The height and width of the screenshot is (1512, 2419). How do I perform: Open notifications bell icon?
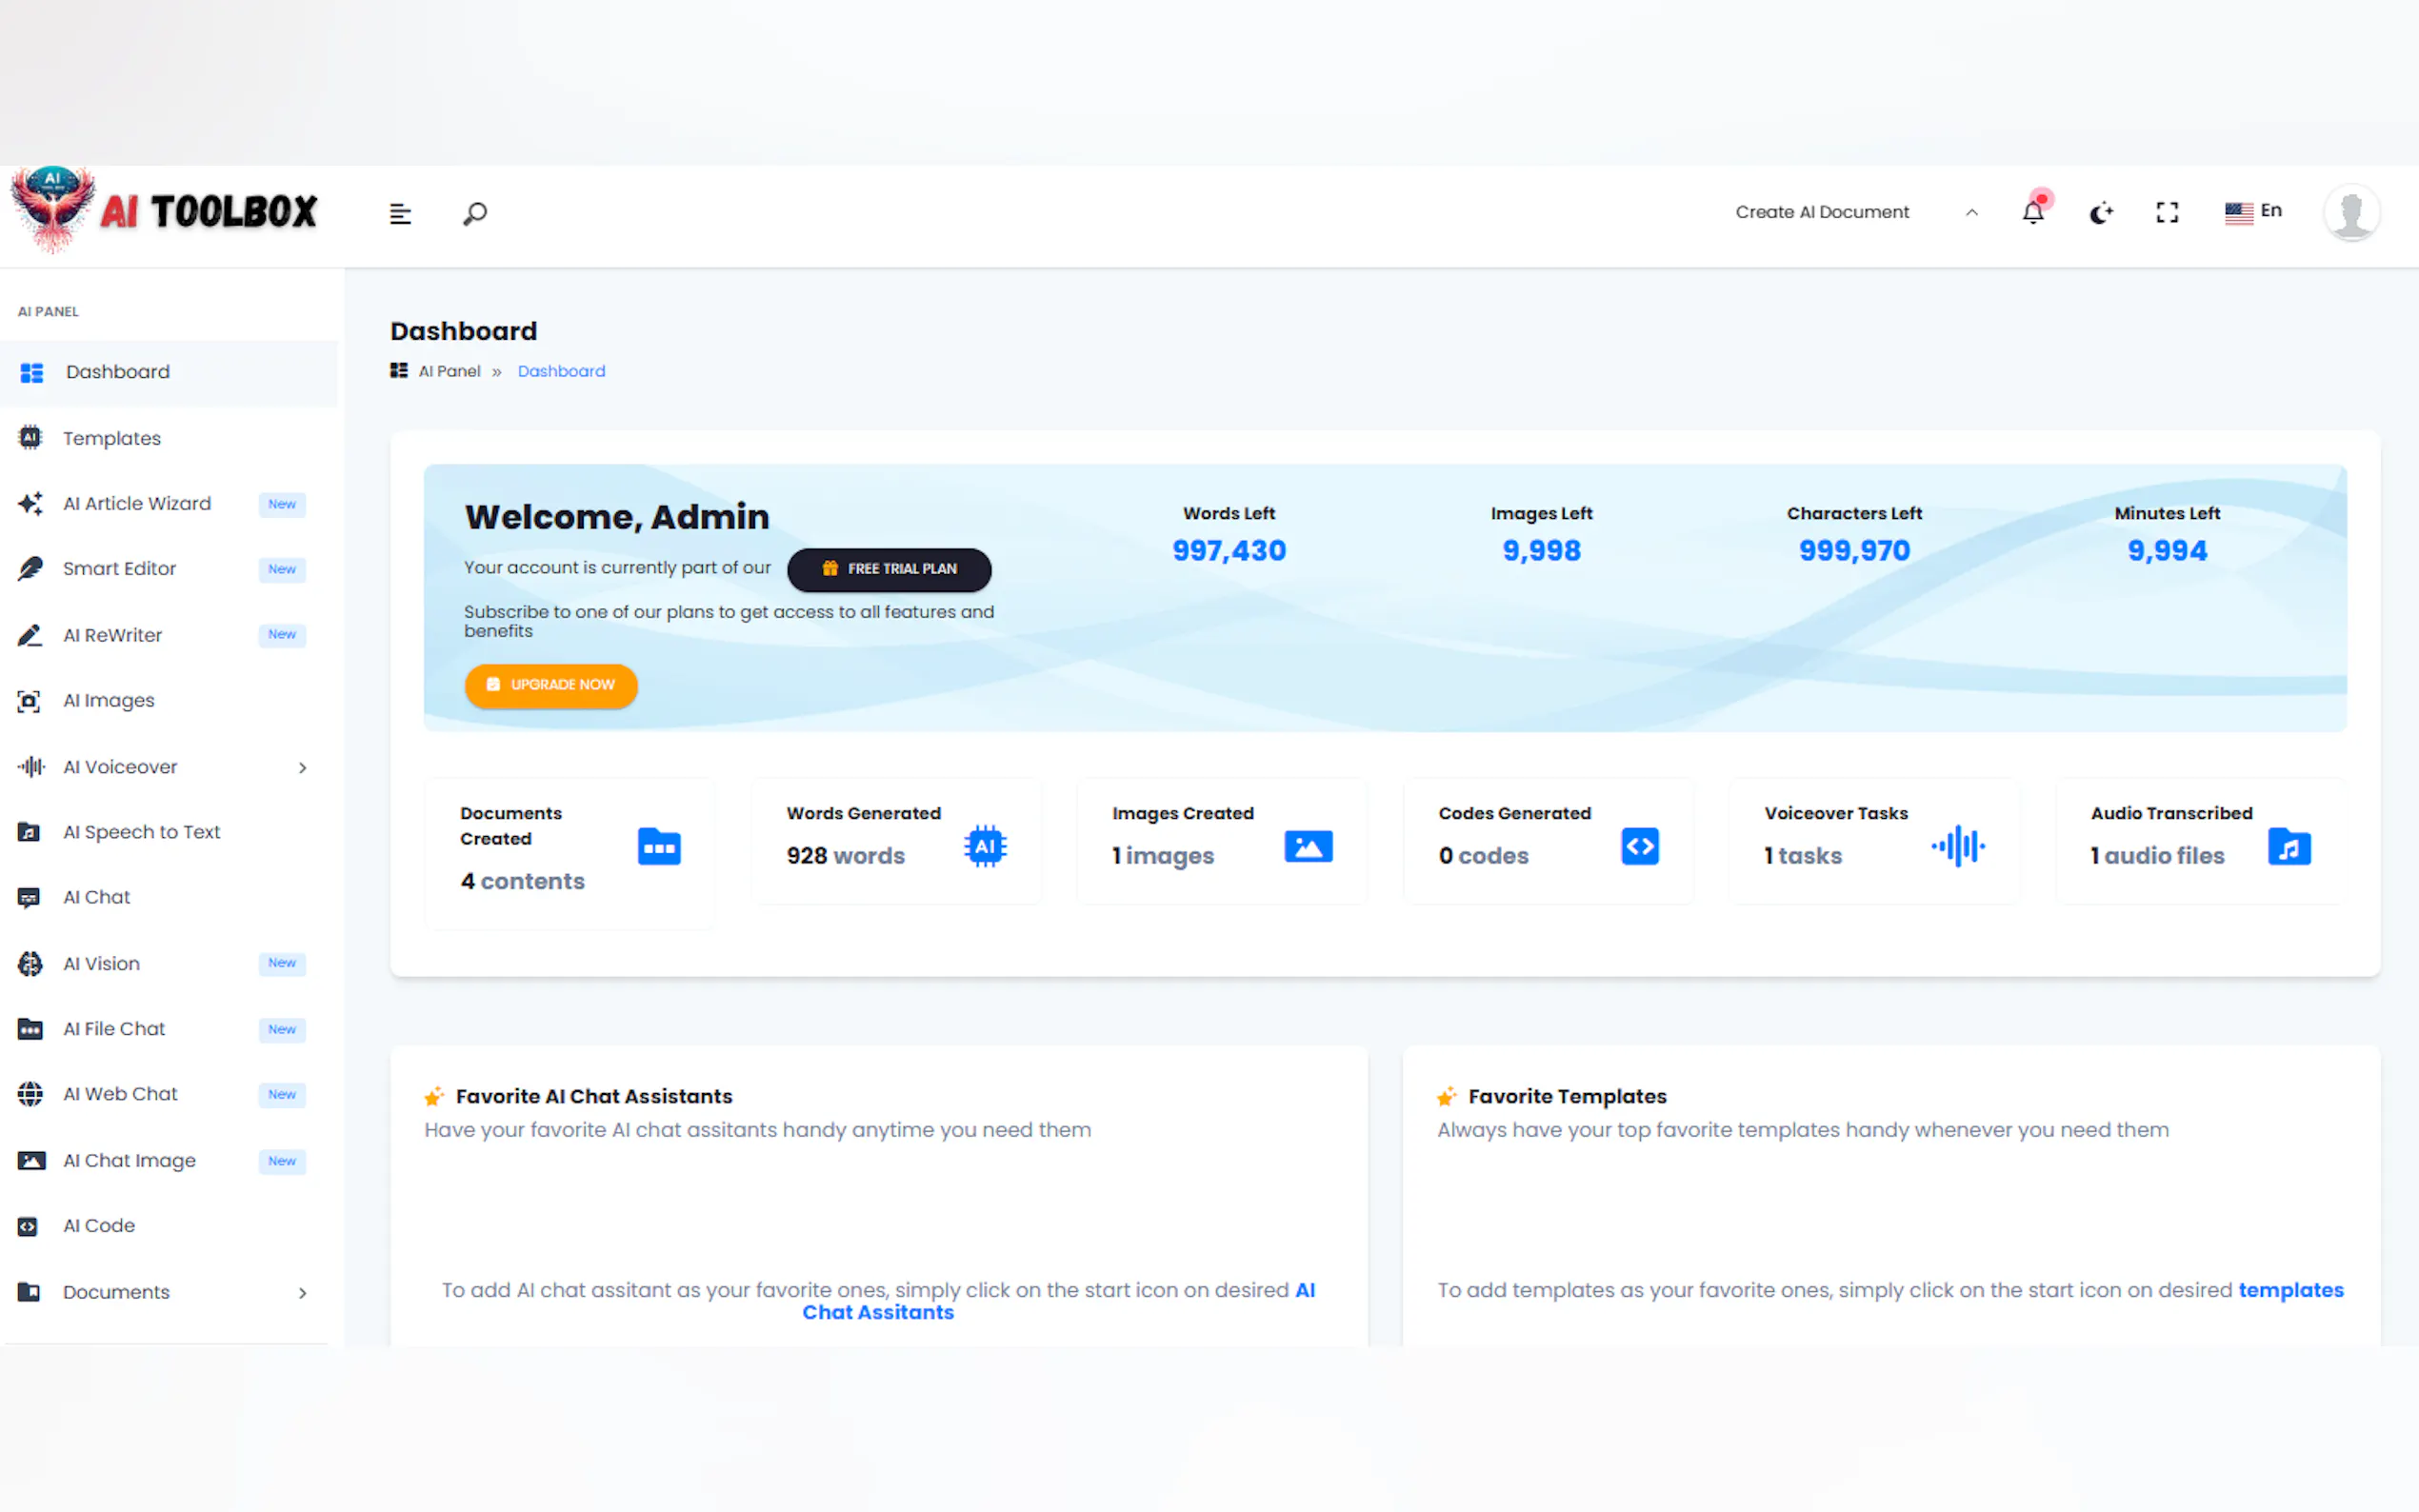[x=2033, y=212]
